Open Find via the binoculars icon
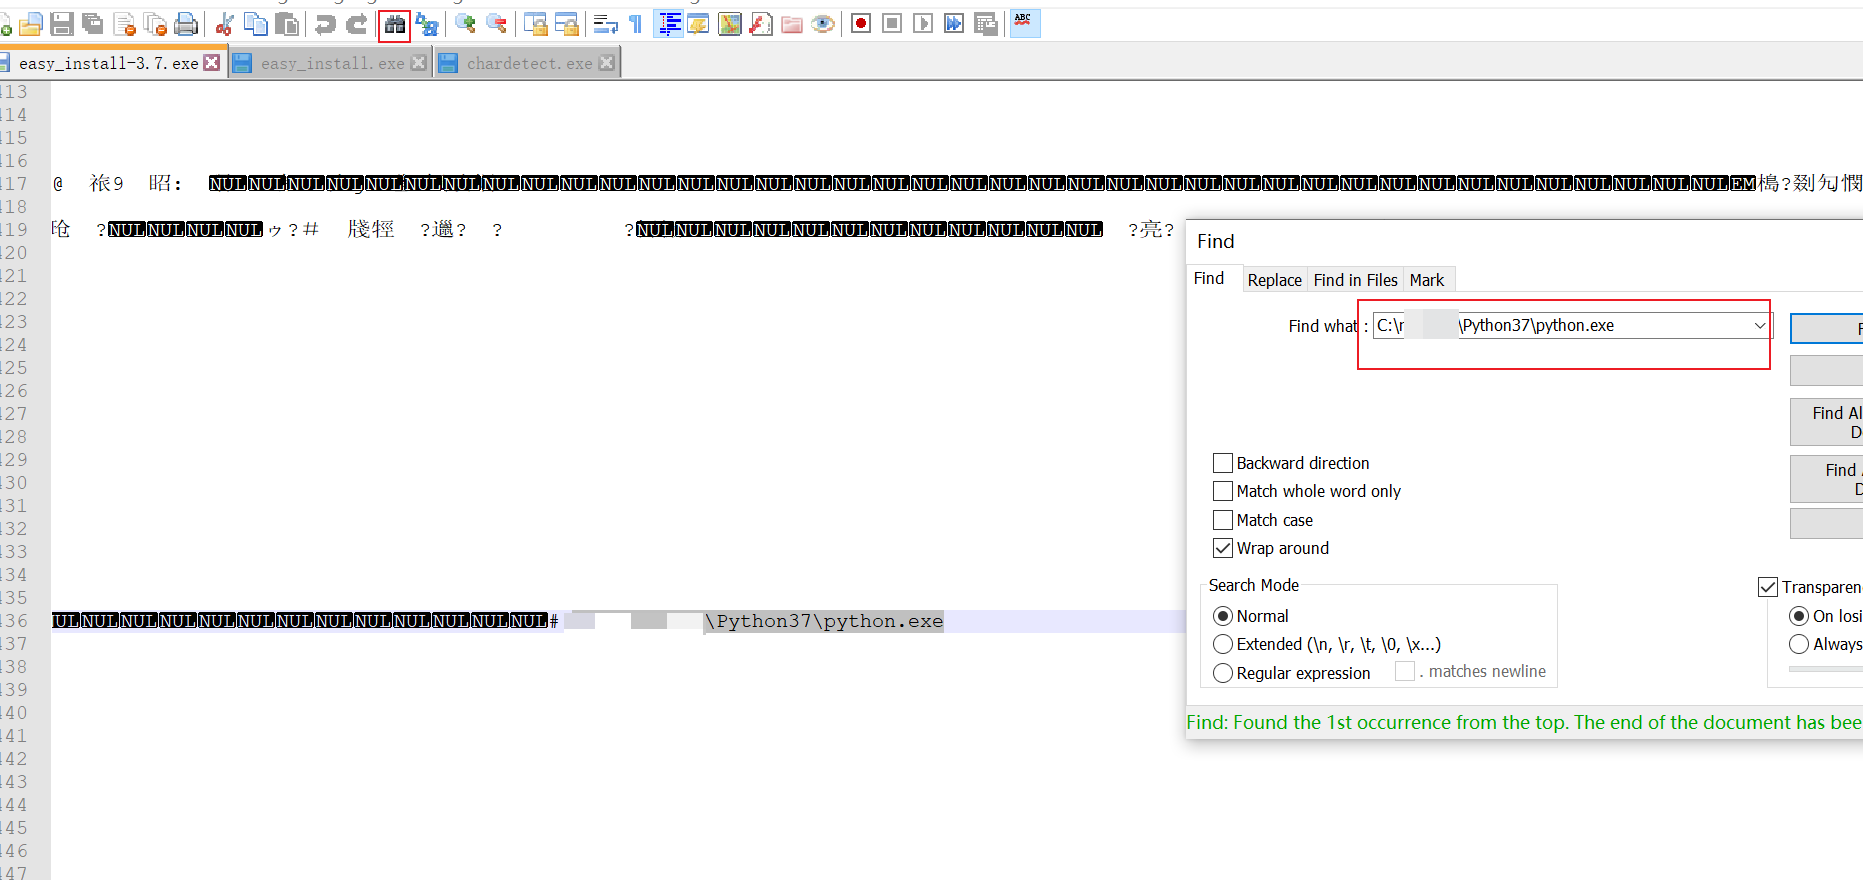Image resolution: width=1863 pixels, height=880 pixels. point(395,24)
